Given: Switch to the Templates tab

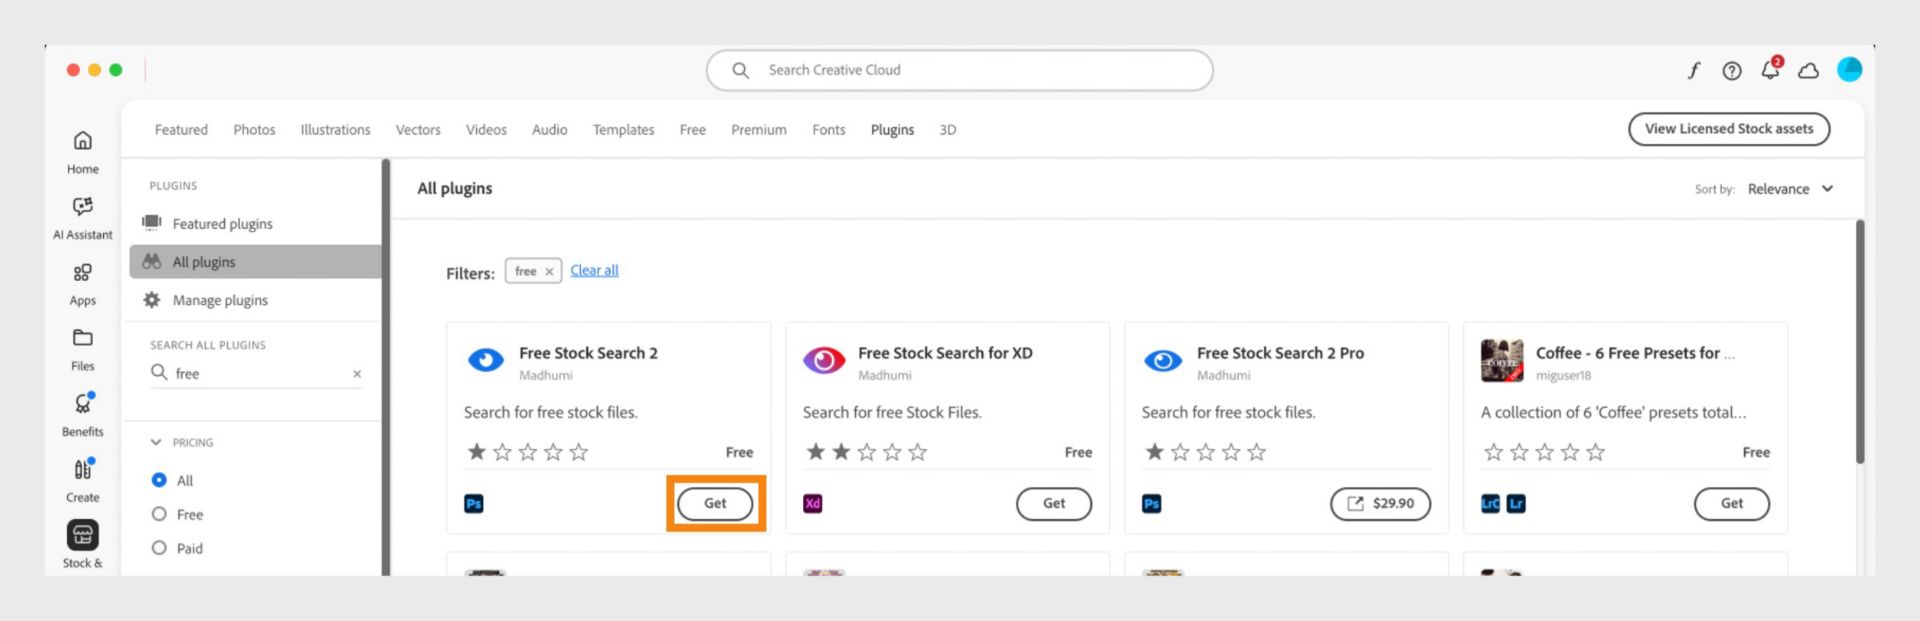Looking at the screenshot, I should pos(623,130).
